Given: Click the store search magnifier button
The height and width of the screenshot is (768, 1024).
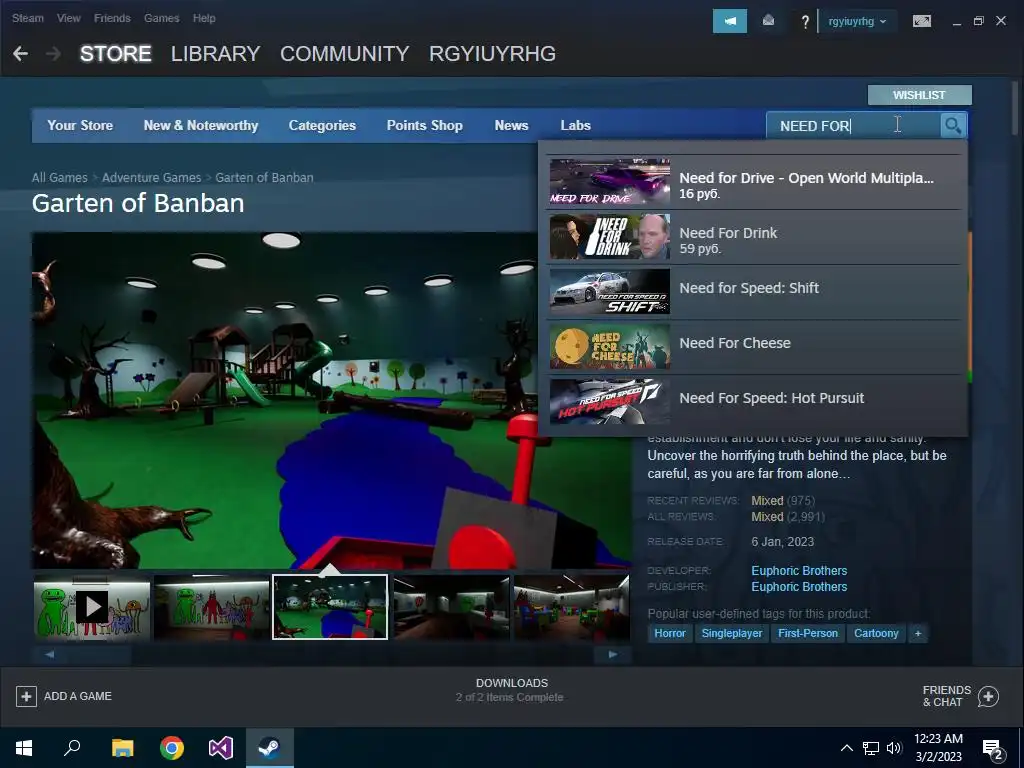Looking at the screenshot, I should 953,125.
